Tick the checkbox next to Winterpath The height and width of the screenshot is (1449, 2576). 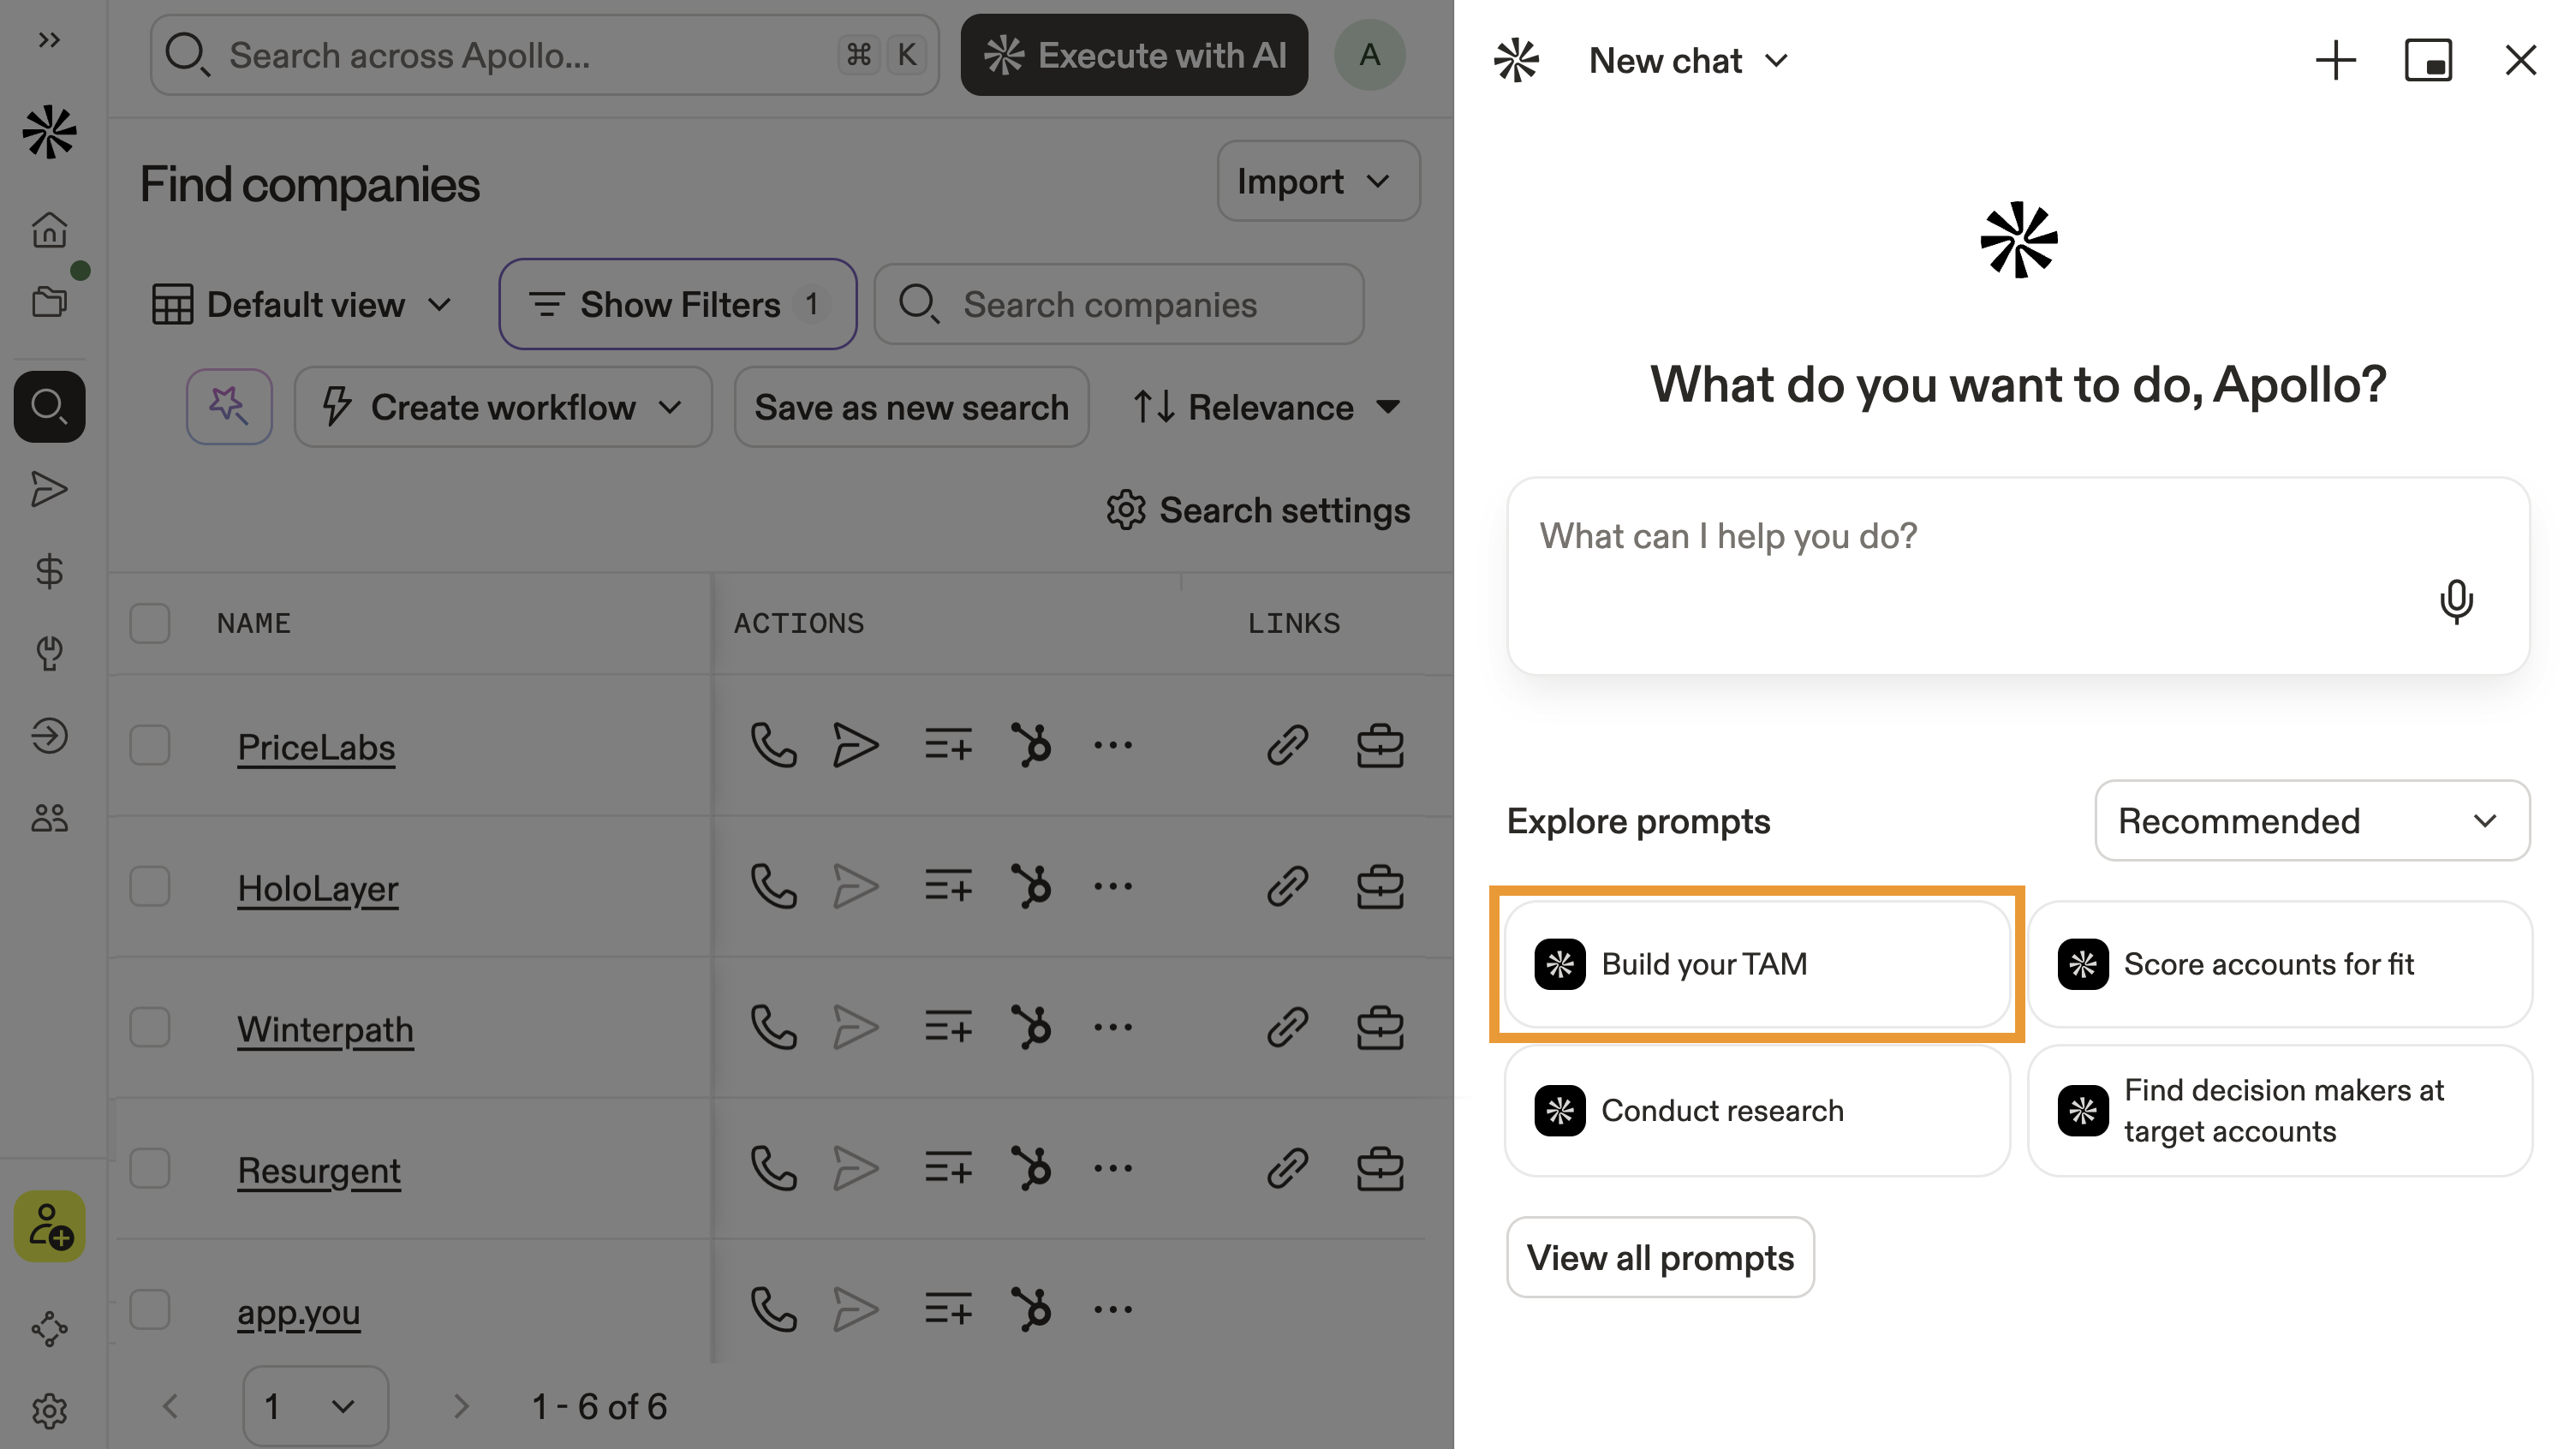tap(150, 1028)
